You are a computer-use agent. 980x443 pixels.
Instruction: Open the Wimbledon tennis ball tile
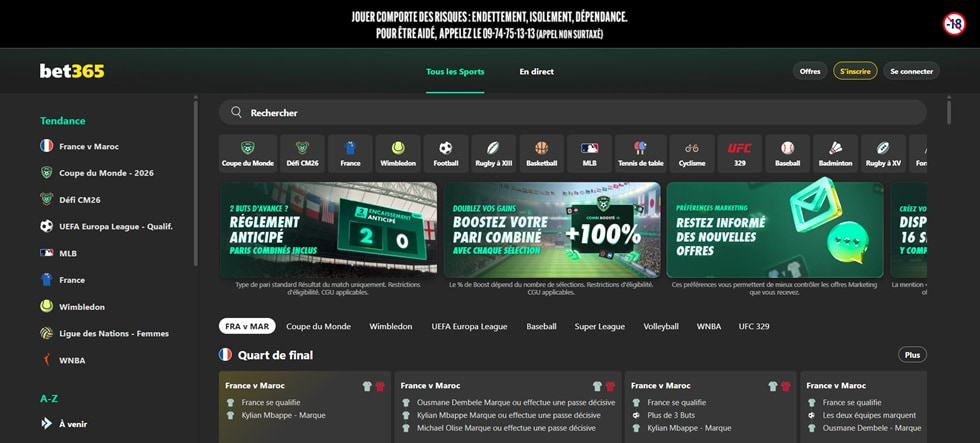coord(398,154)
